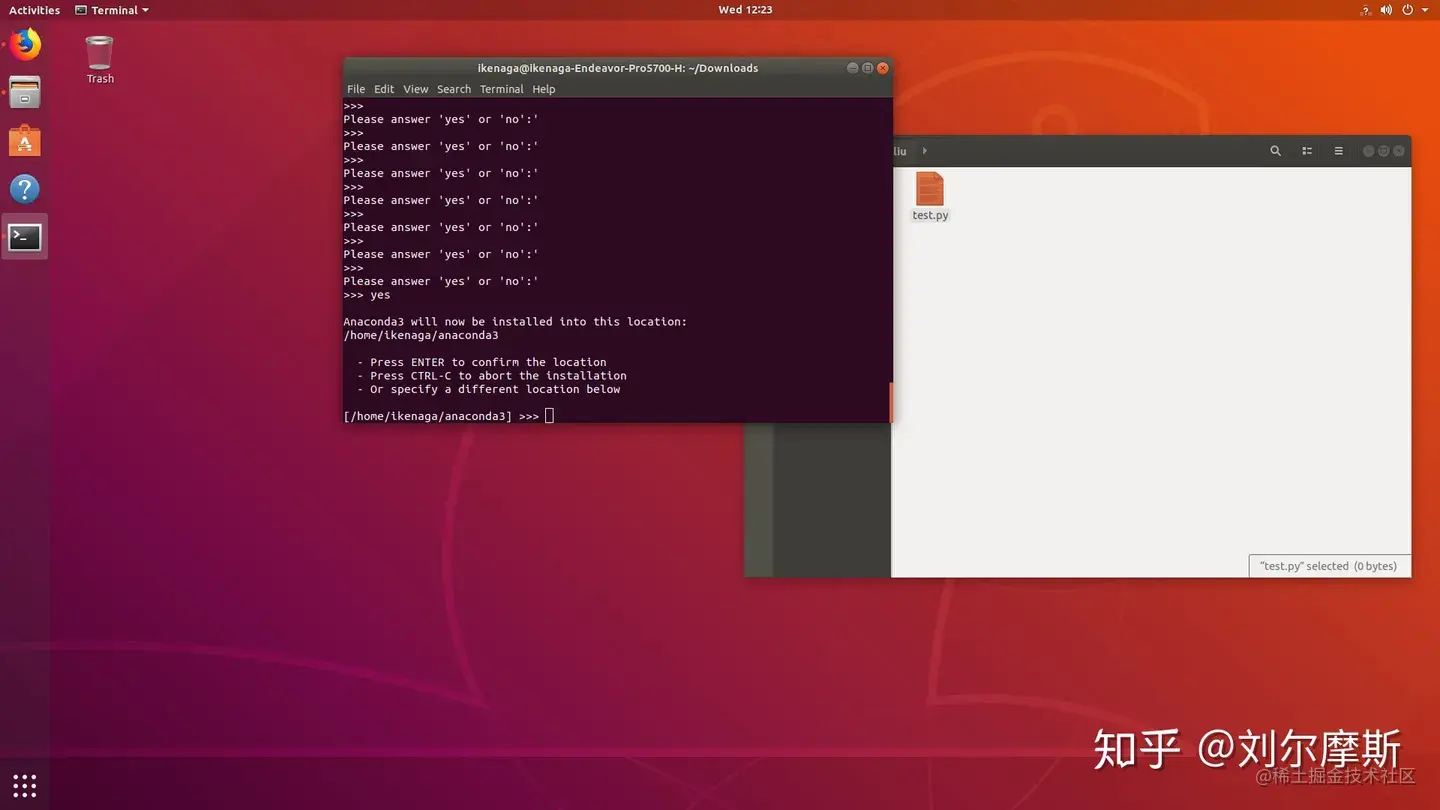The height and width of the screenshot is (810, 1440).
Task: Show Applications grid in the dock
Action: [25, 785]
